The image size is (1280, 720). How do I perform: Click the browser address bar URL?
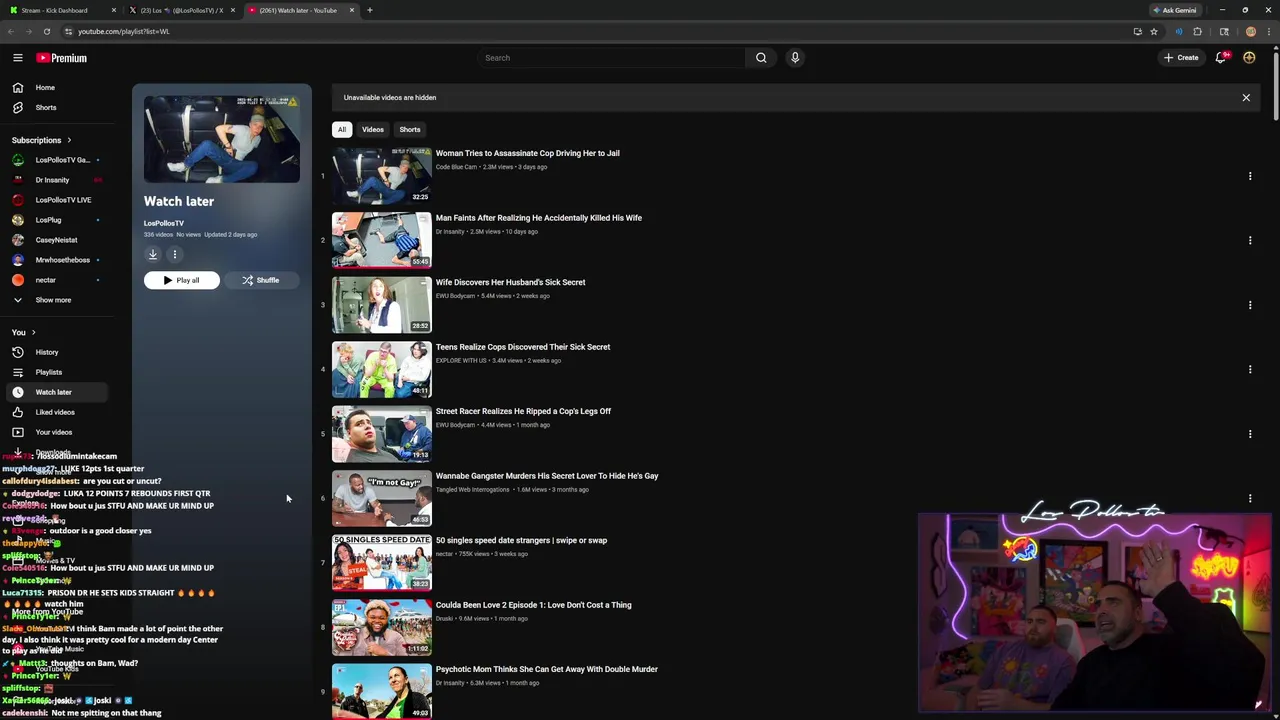[x=124, y=31]
